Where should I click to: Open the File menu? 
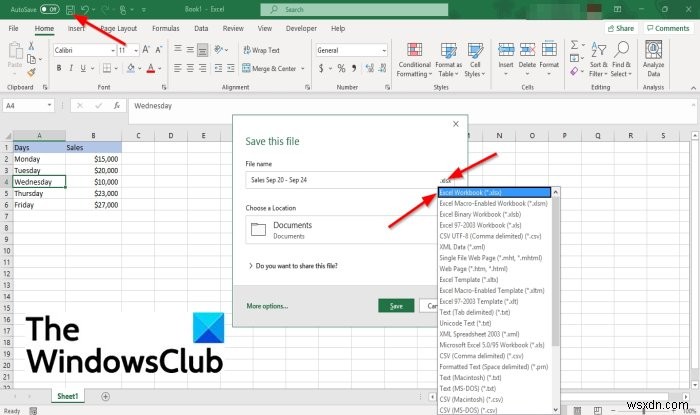point(13,28)
